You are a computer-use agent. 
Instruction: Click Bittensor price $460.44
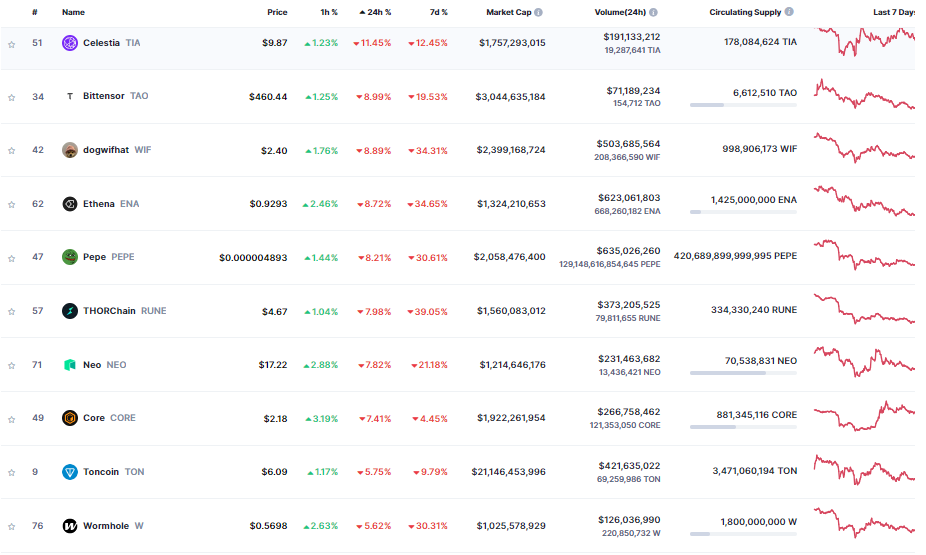pos(268,97)
